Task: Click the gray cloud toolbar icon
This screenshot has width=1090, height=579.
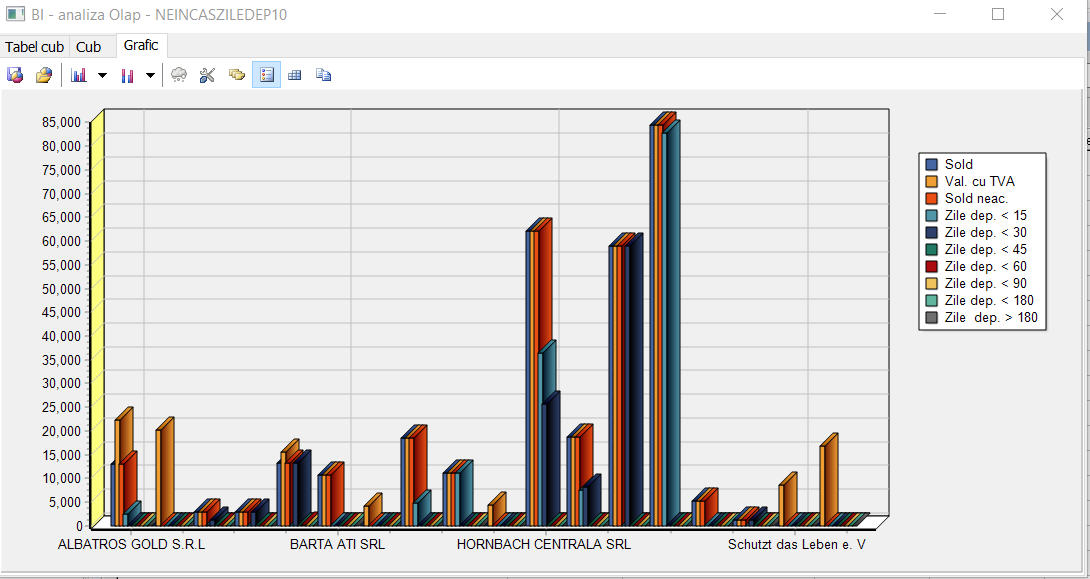Action: click(x=179, y=75)
